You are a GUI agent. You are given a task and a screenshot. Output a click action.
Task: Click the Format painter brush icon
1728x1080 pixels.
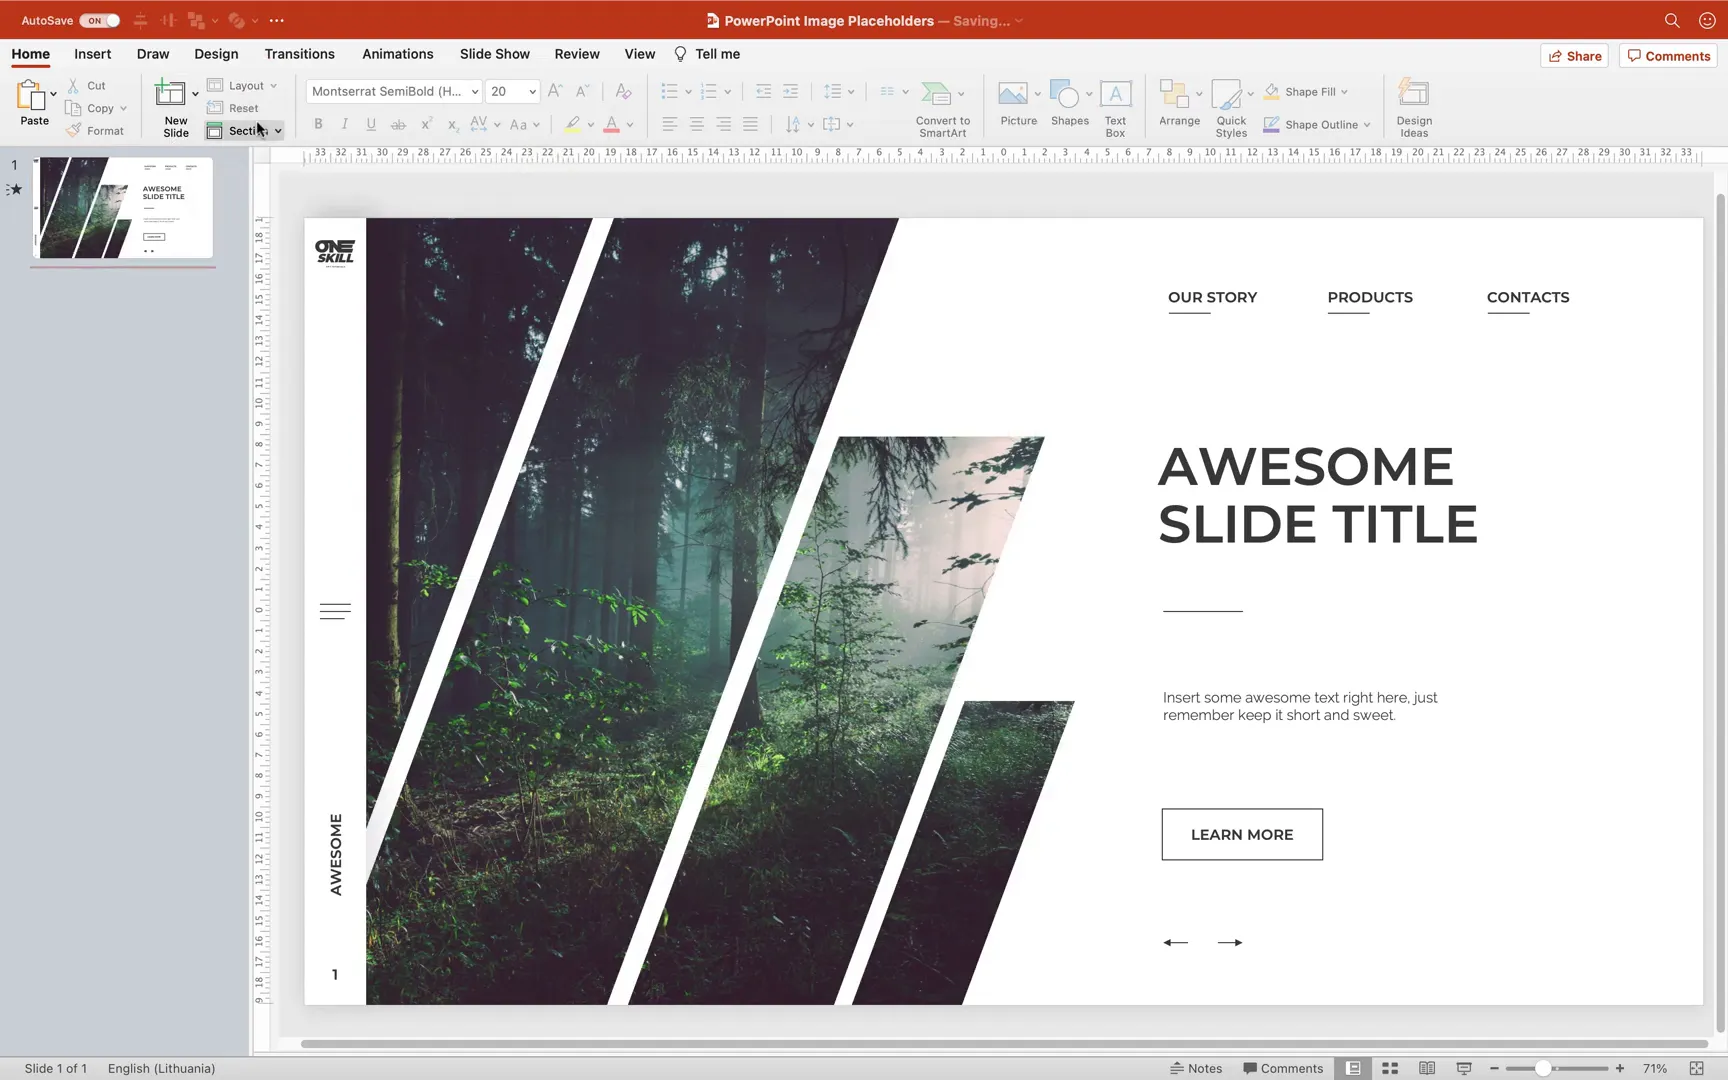coord(73,131)
